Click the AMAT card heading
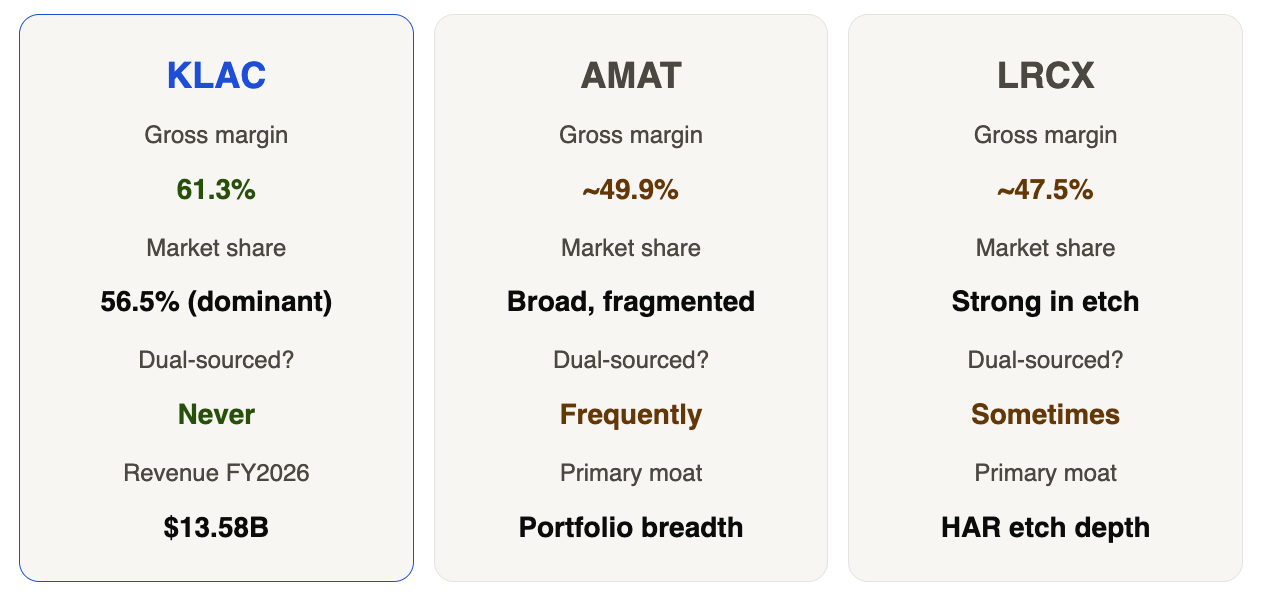 tap(631, 76)
